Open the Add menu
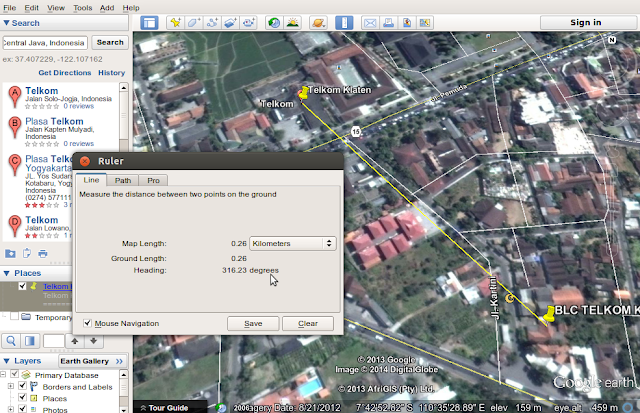 pos(107,8)
